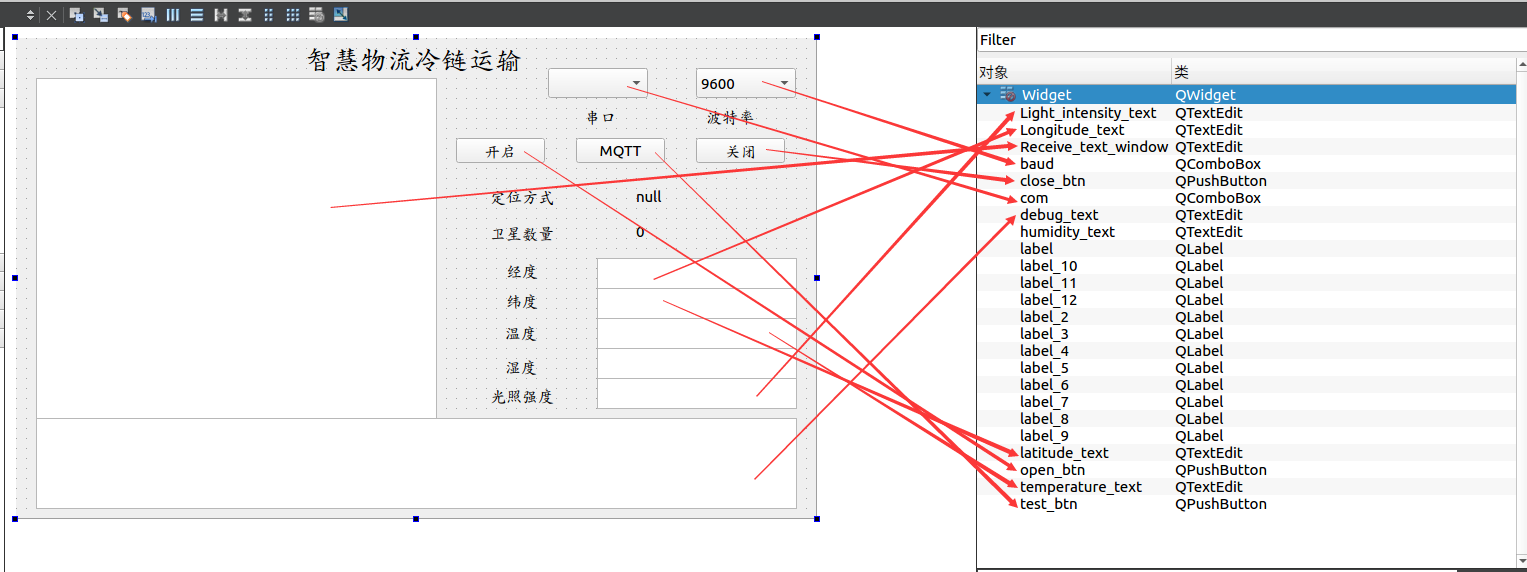
Task: Click the 开启 button on the form
Action: pos(500,151)
